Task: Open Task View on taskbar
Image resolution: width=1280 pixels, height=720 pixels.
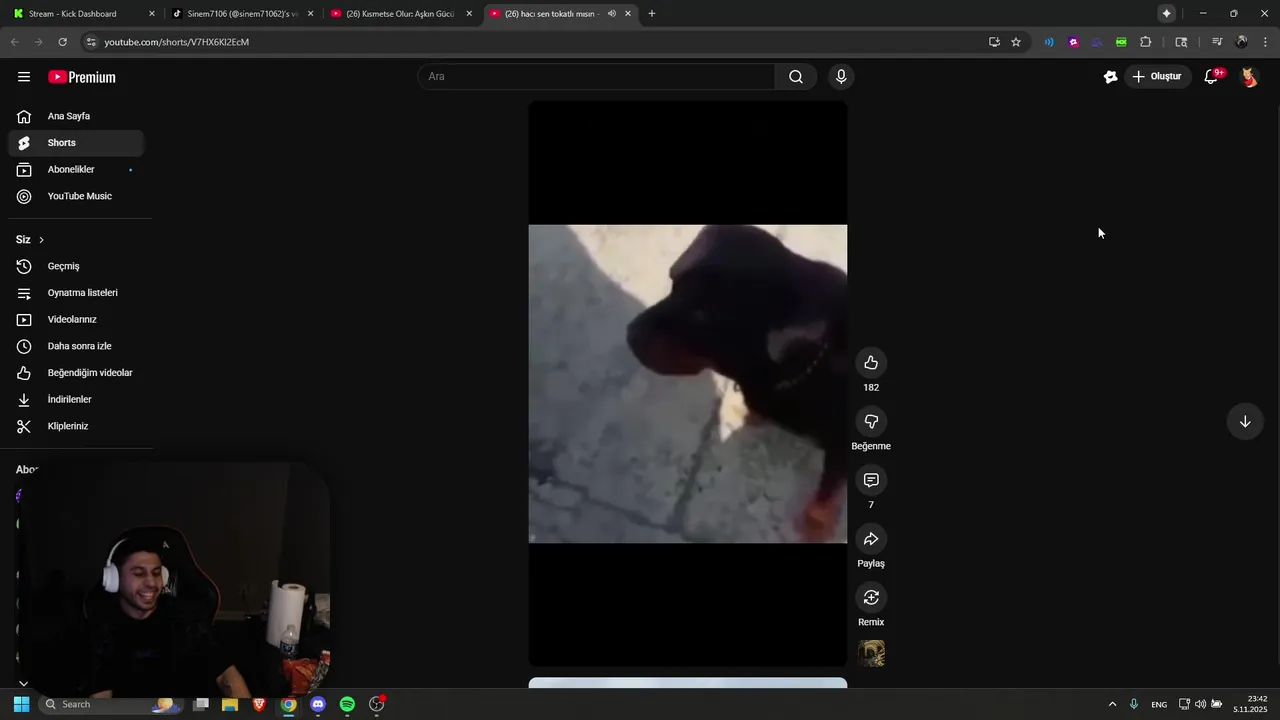Action: click(x=201, y=704)
